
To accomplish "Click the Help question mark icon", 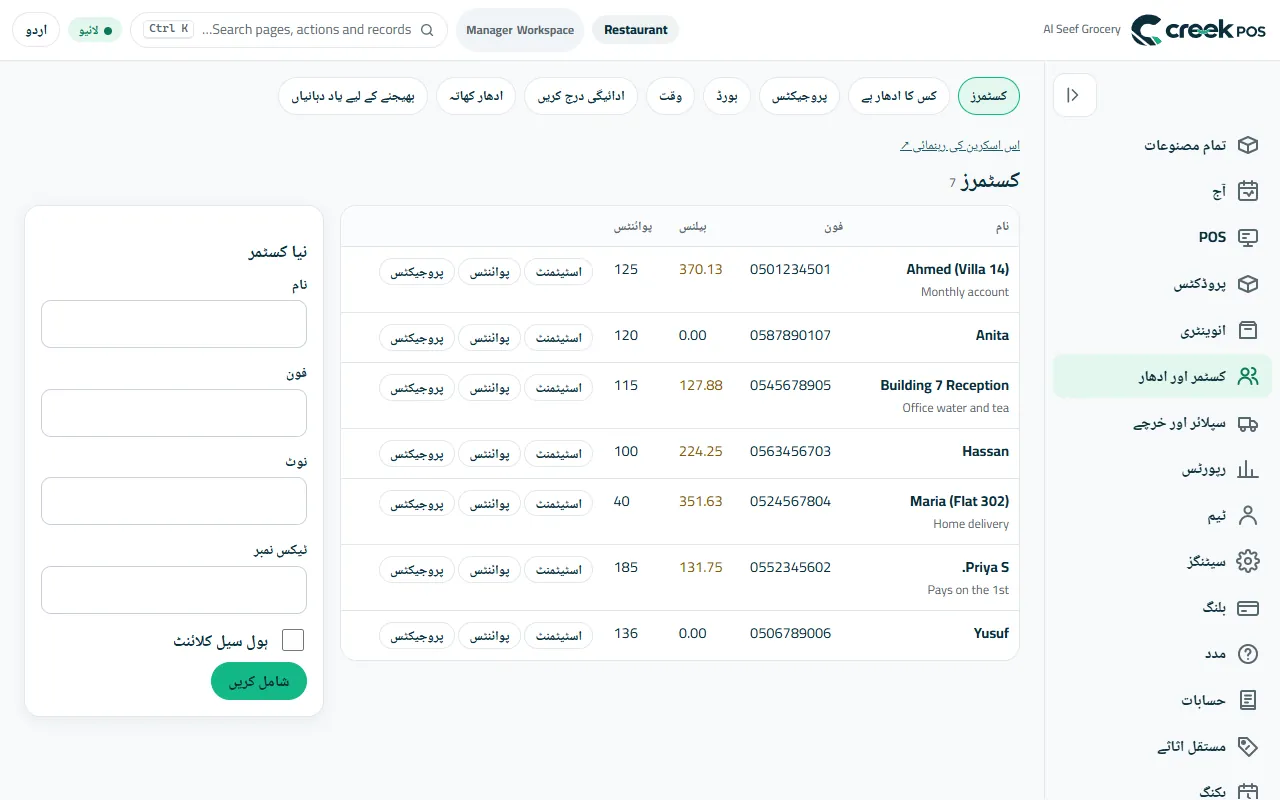I will pyautogui.click(x=1247, y=654).
